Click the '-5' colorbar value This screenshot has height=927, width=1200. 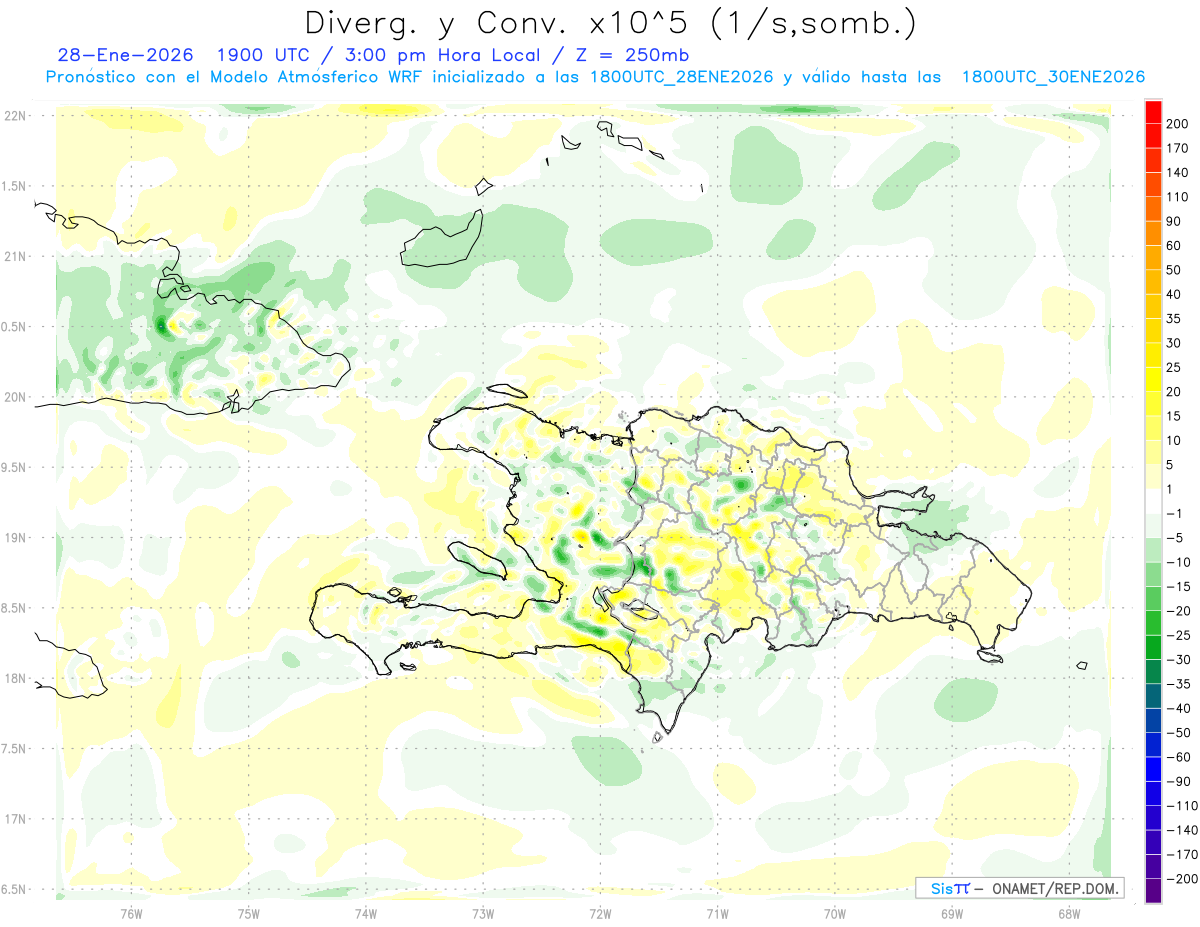point(1174,538)
